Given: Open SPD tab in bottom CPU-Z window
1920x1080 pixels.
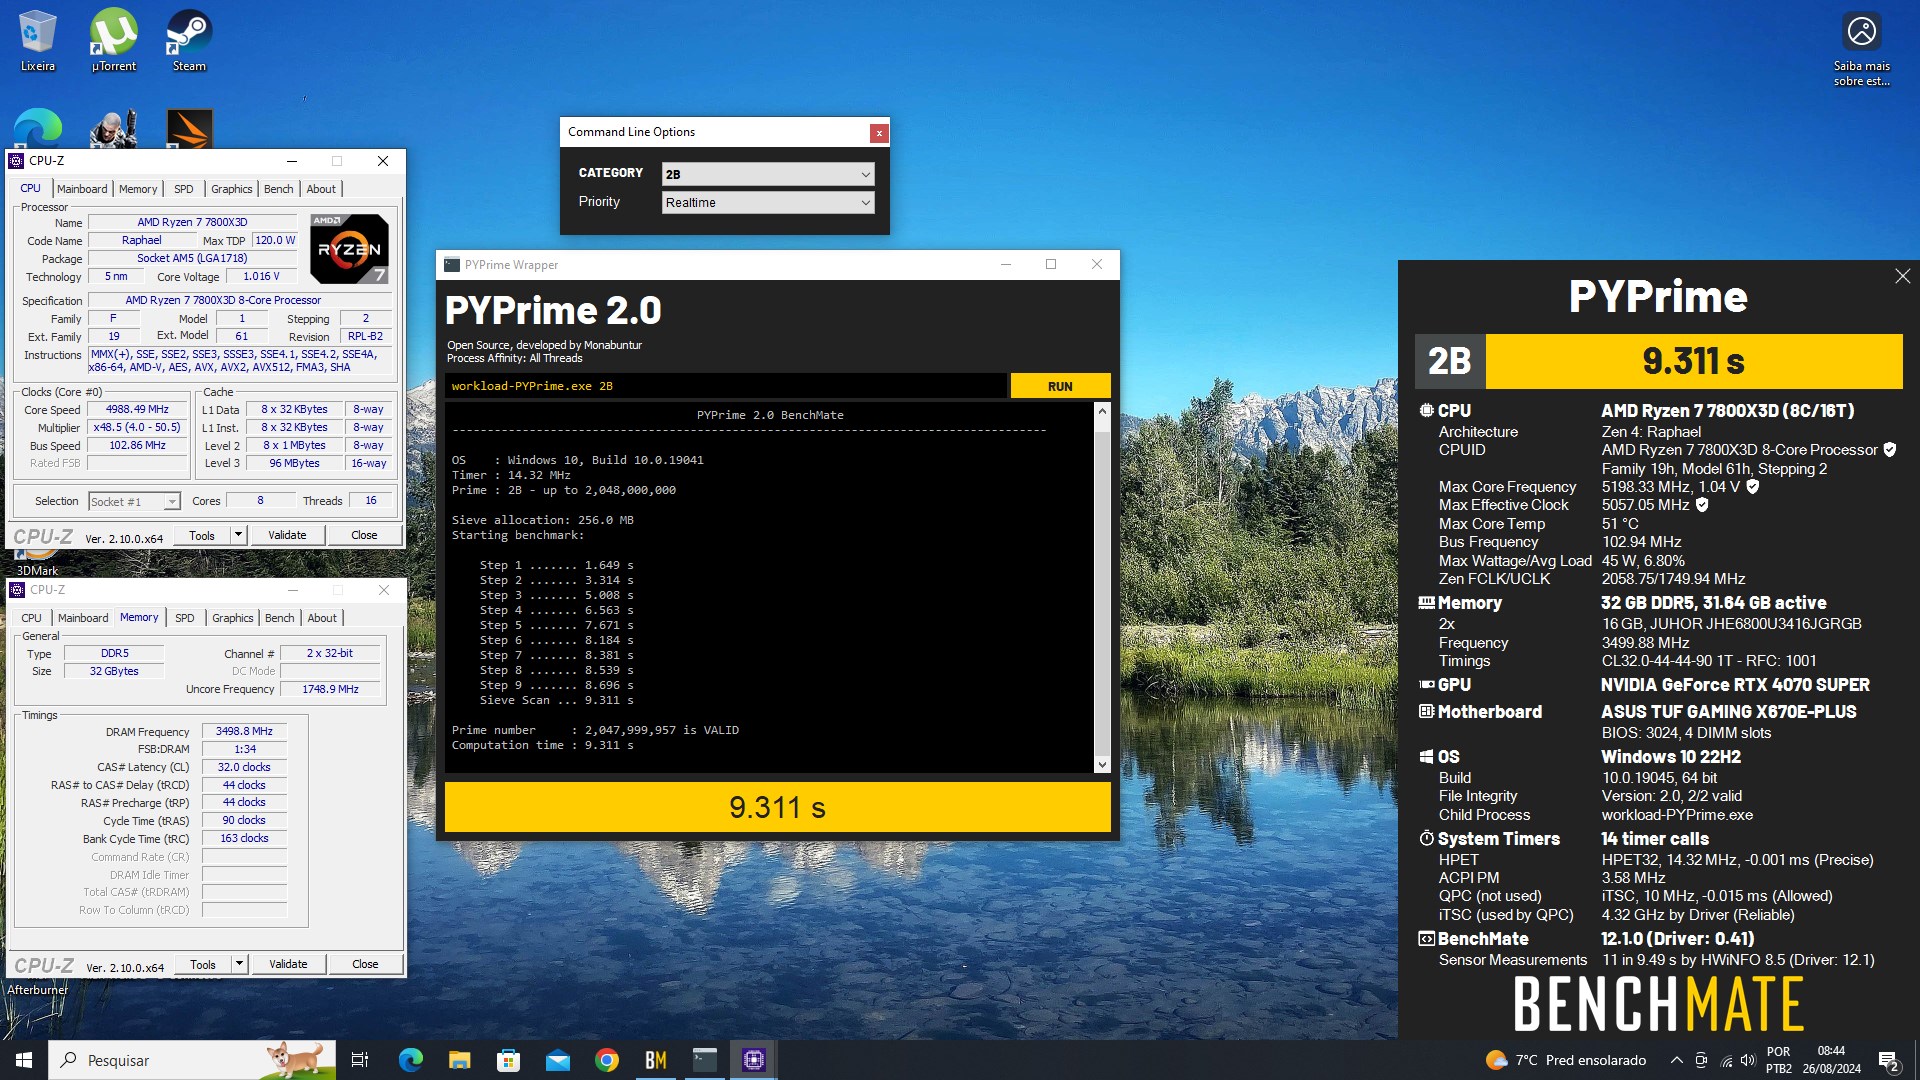Looking at the screenshot, I should 185,618.
